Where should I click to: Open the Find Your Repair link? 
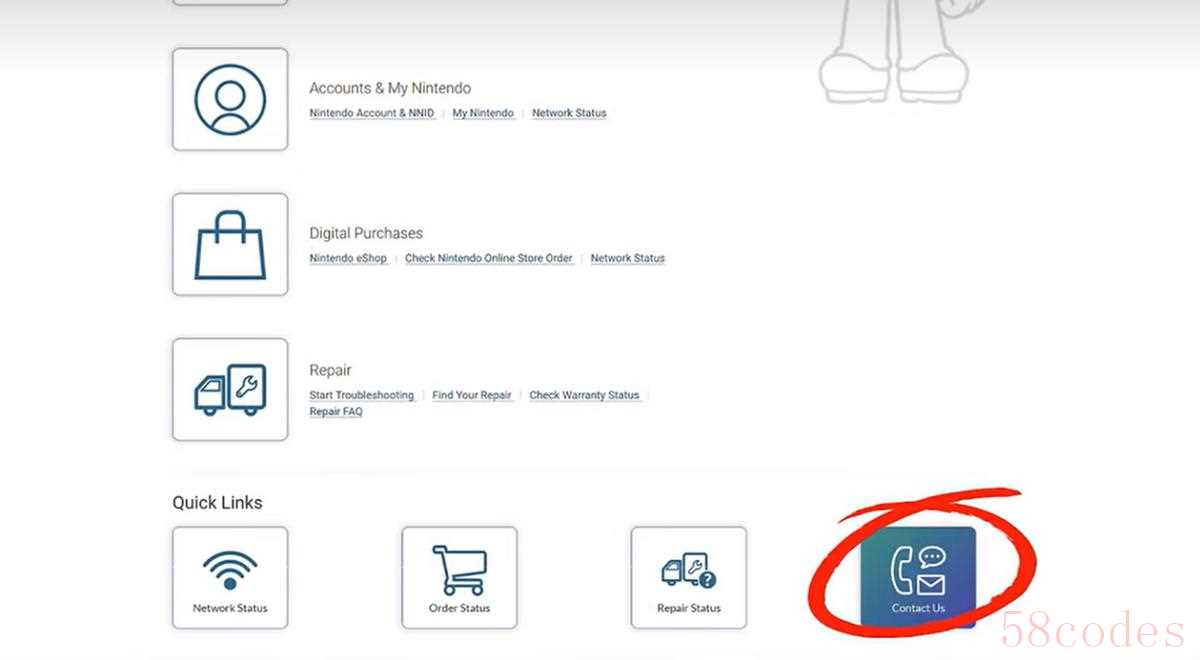point(472,396)
